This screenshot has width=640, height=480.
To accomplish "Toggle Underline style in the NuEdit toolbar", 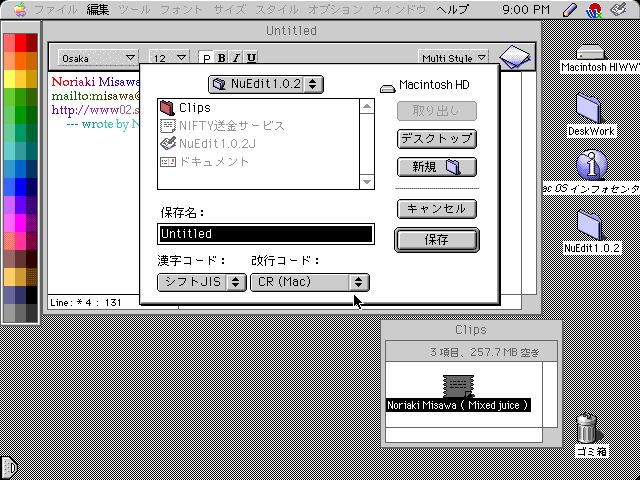I will click(251, 58).
